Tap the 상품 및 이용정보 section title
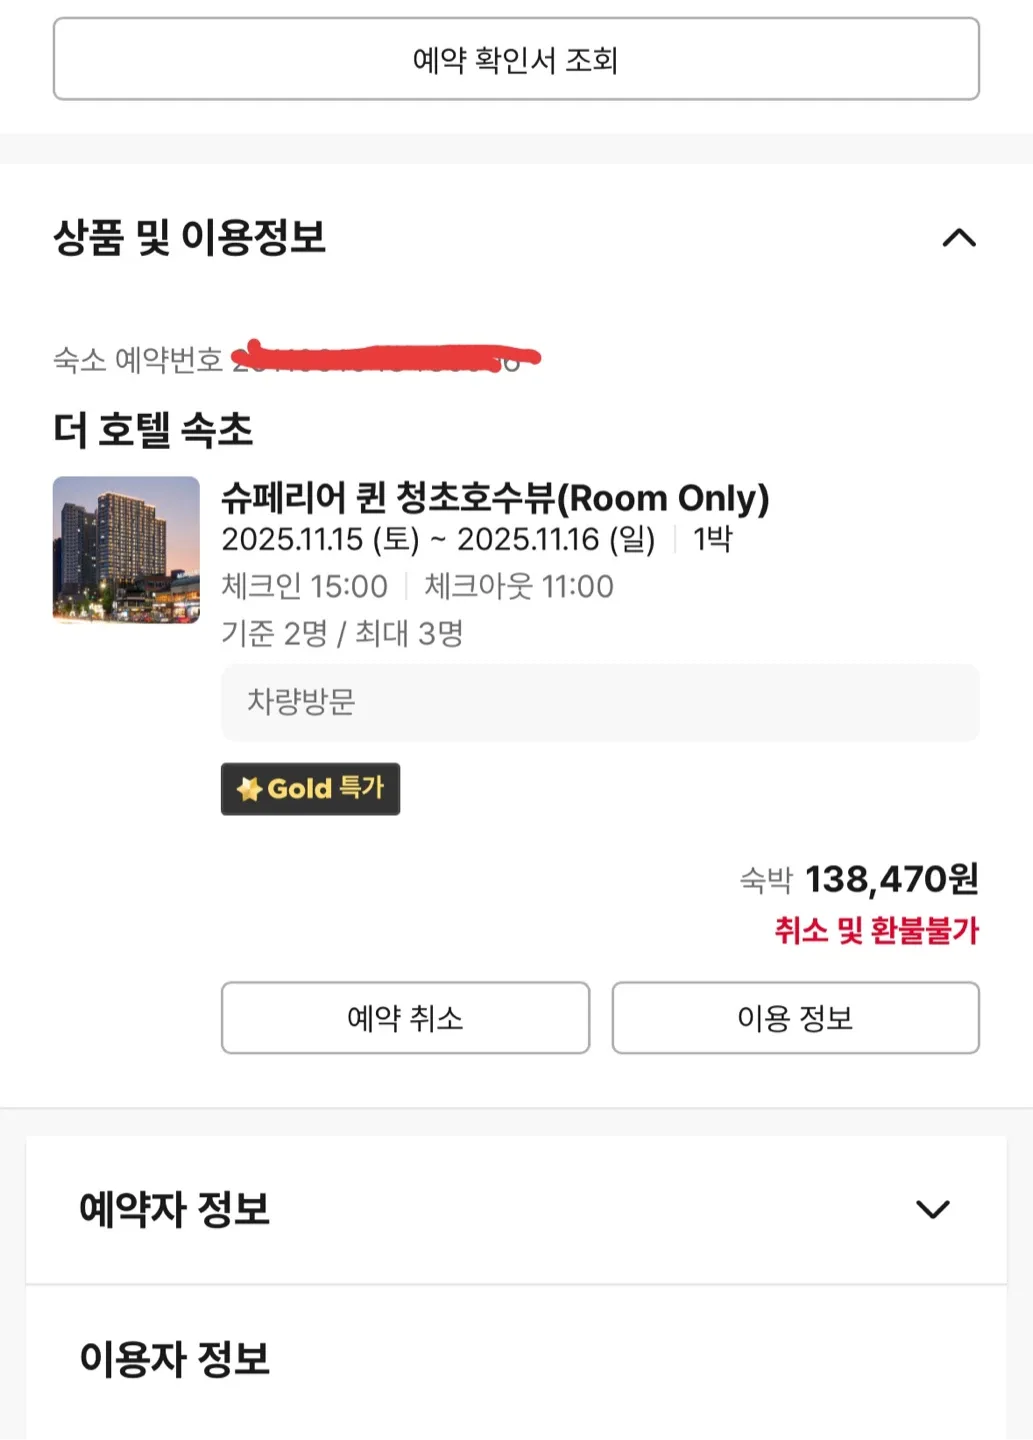1033x1440 pixels. [x=190, y=238]
